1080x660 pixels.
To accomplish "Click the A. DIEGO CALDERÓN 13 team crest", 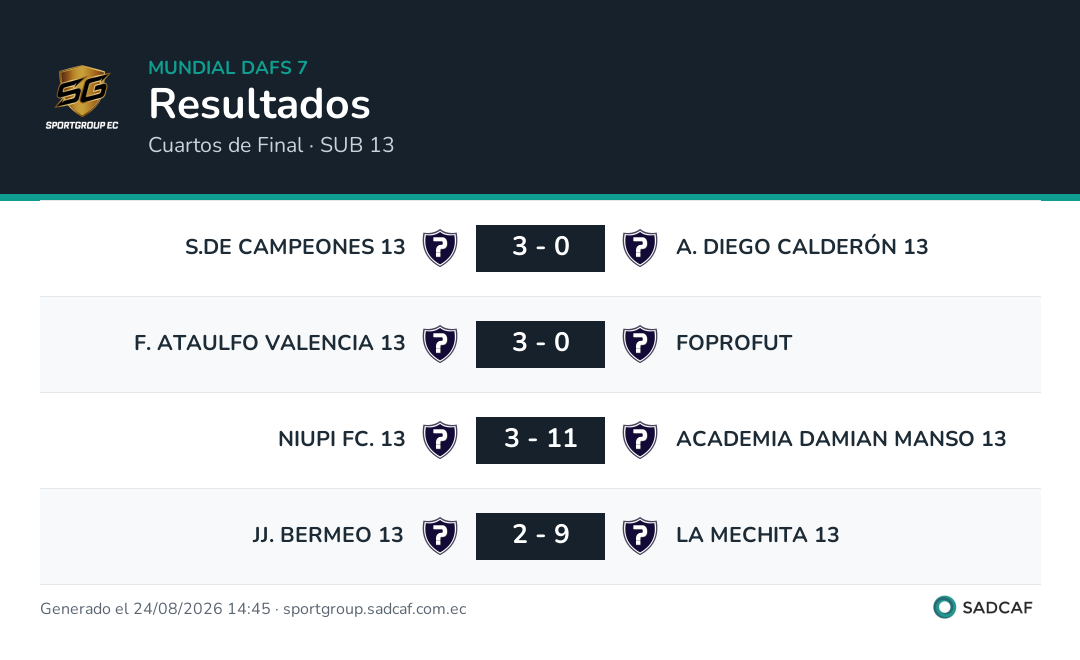I will point(640,248).
